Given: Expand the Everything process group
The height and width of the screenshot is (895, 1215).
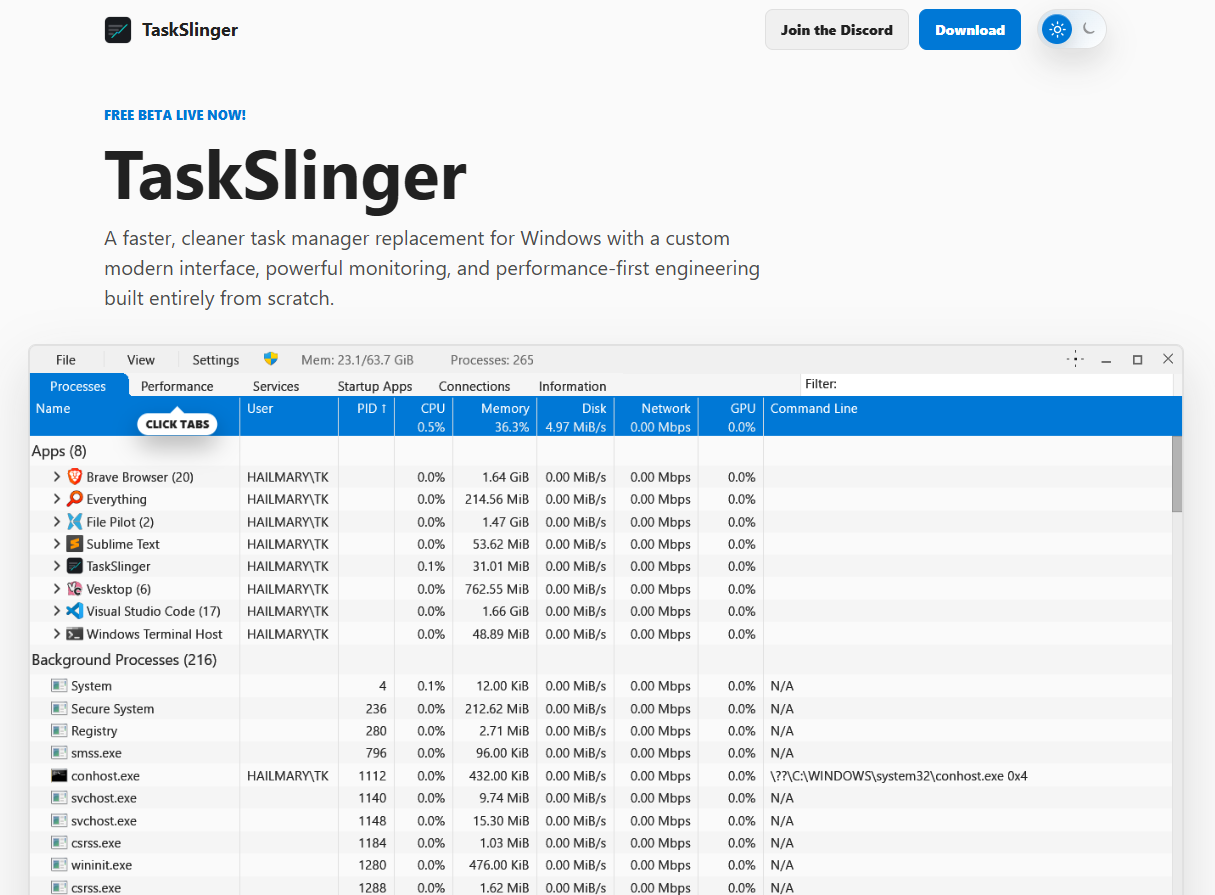Looking at the screenshot, I should tap(57, 499).
